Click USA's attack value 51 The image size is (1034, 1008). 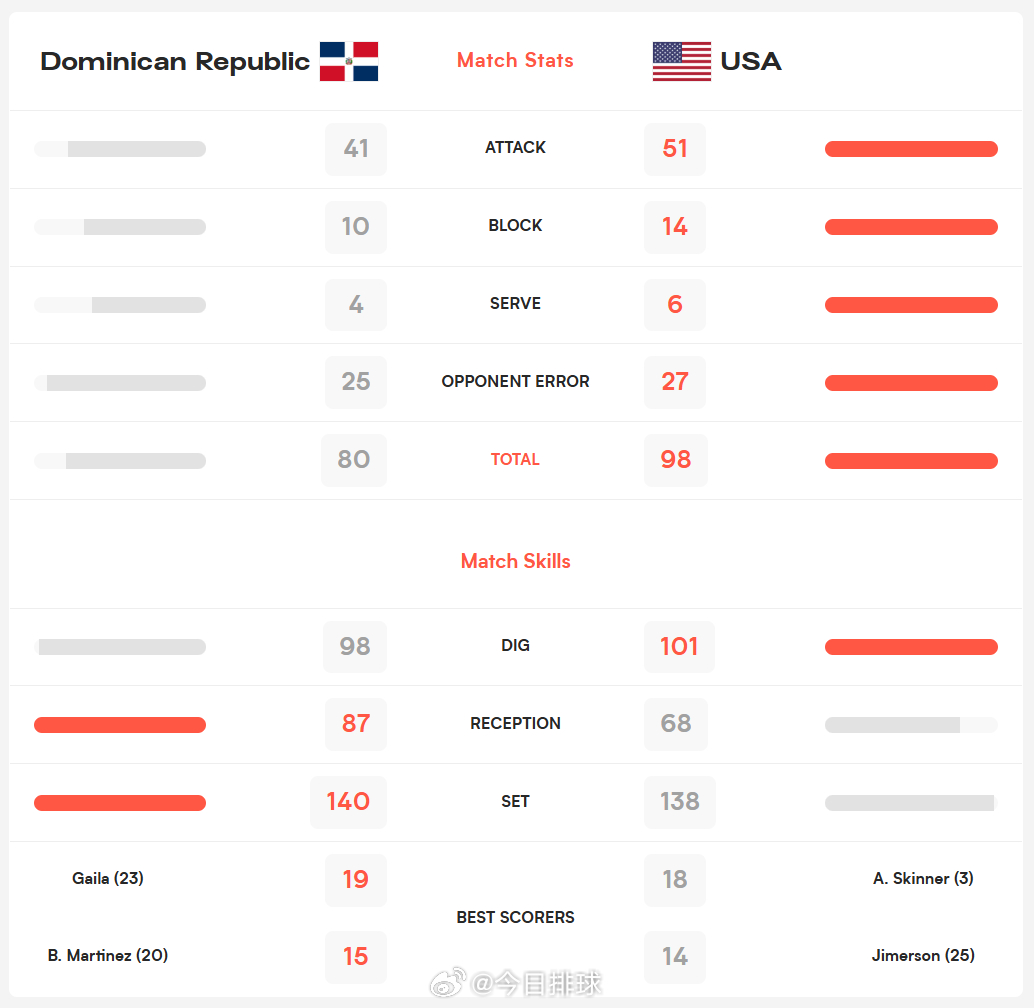tap(675, 149)
